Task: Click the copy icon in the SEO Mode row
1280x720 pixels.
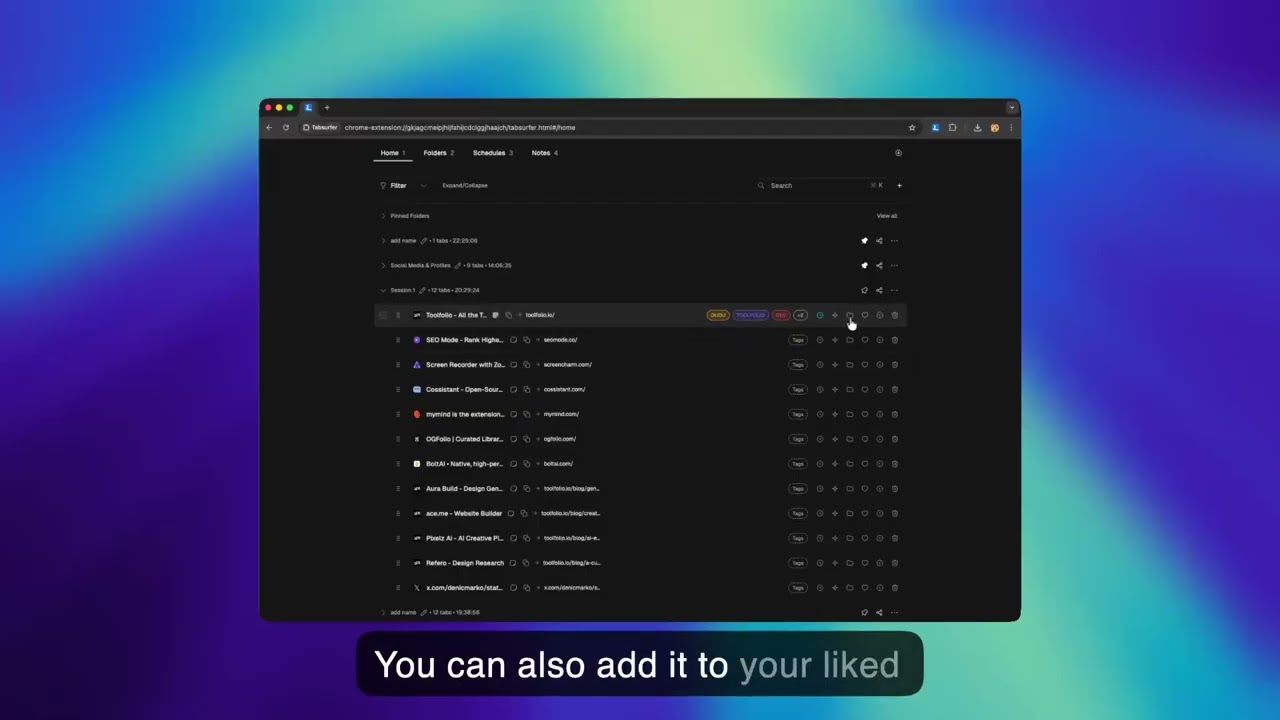Action: pyautogui.click(x=527, y=340)
